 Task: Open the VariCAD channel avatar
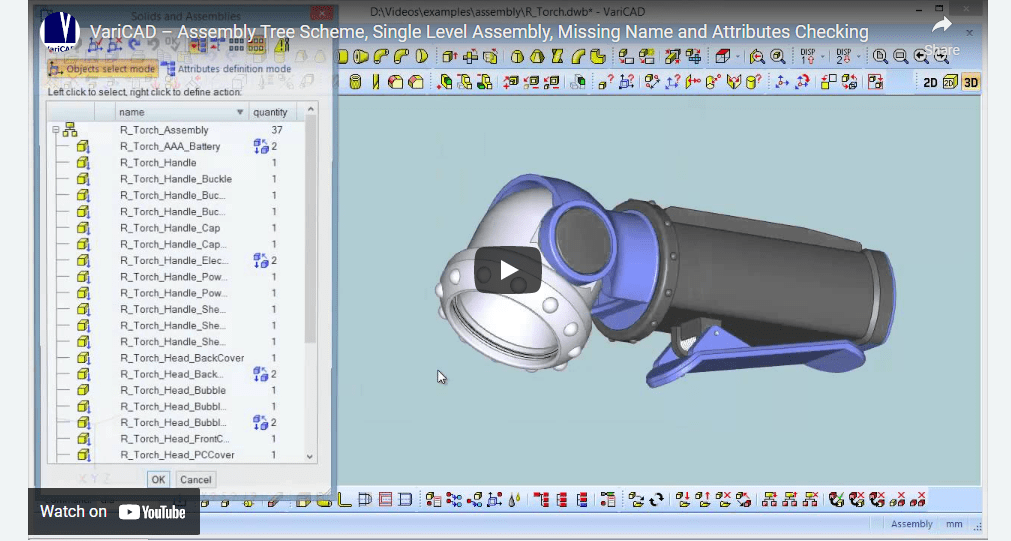point(59,32)
